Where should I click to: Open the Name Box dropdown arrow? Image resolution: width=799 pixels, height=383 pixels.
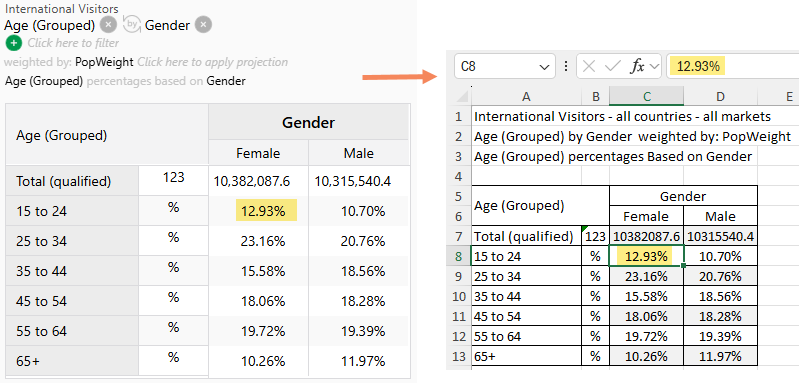(544, 67)
